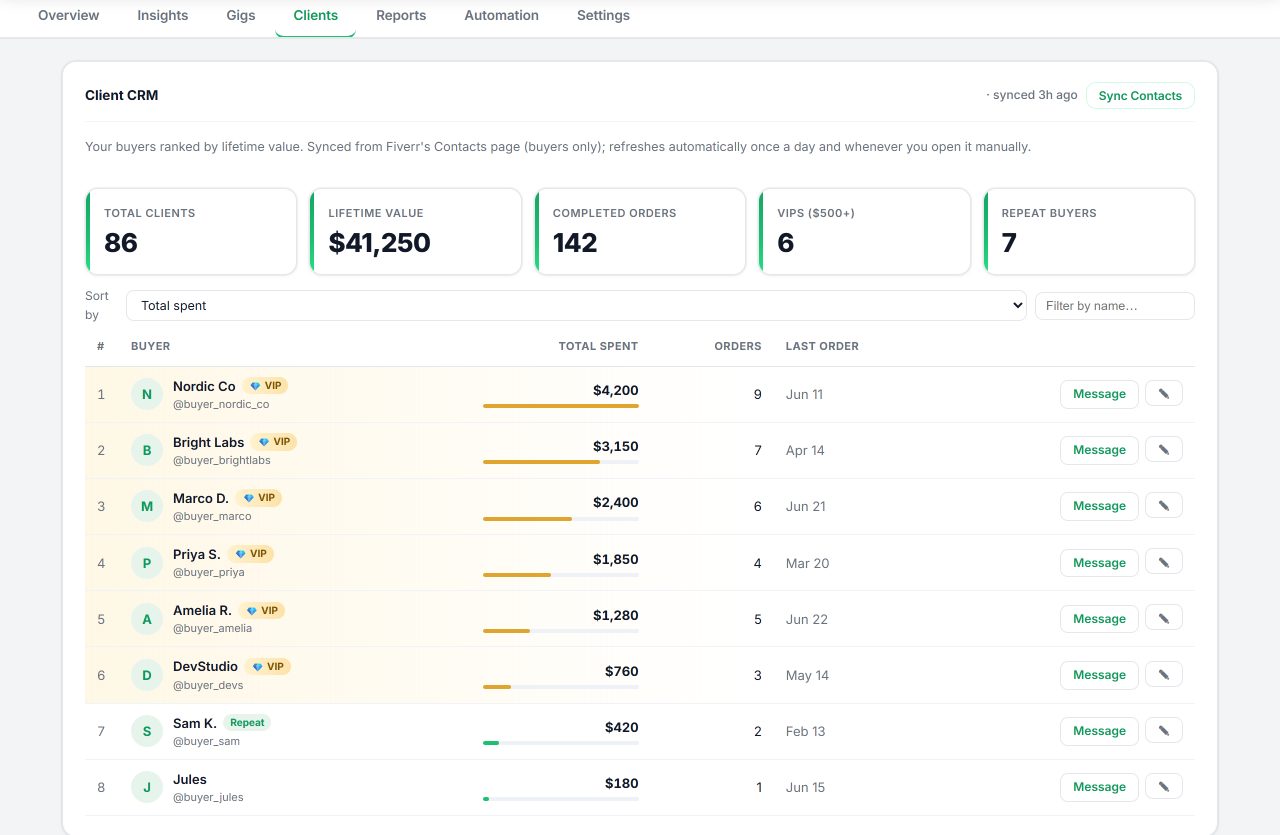Message Sam K.
Screen dimensions: 1280x835
[1099, 731]
